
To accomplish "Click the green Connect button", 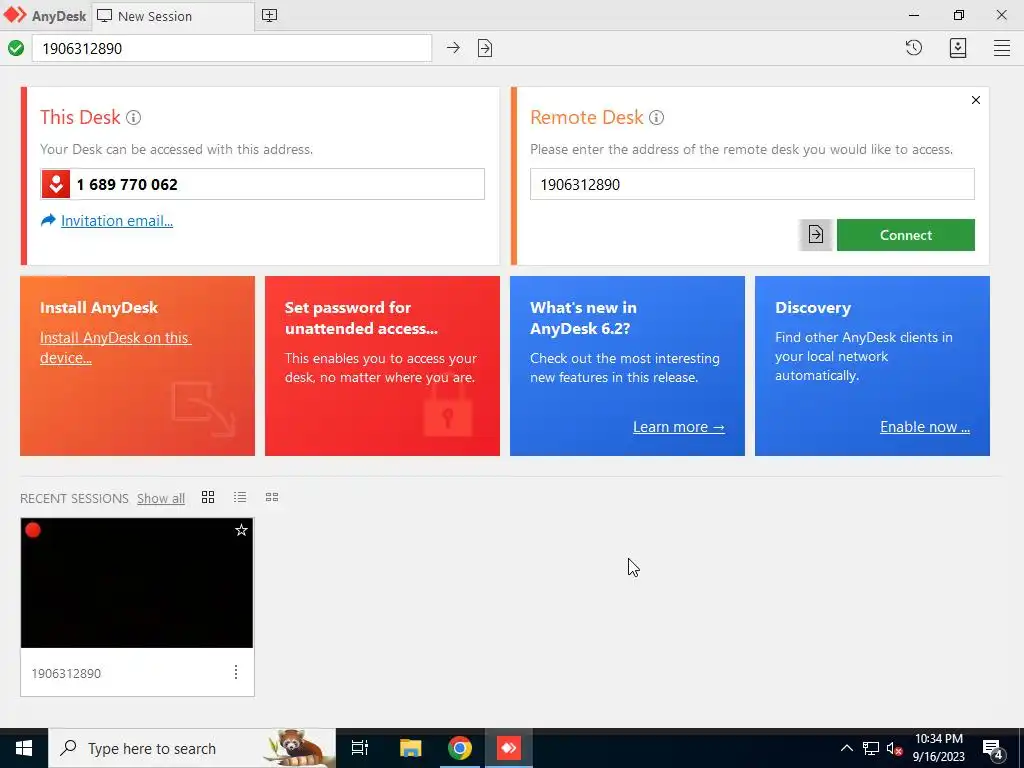I will pos(905,235).
